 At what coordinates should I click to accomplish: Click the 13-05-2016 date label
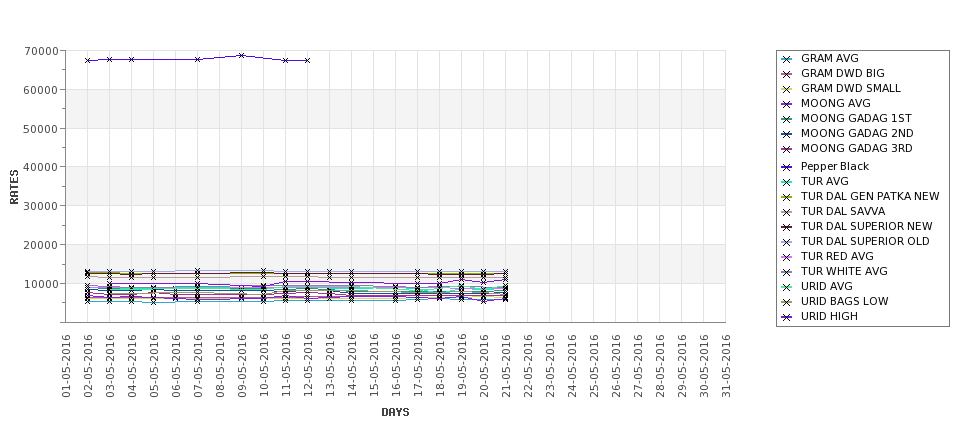point(330,366)
